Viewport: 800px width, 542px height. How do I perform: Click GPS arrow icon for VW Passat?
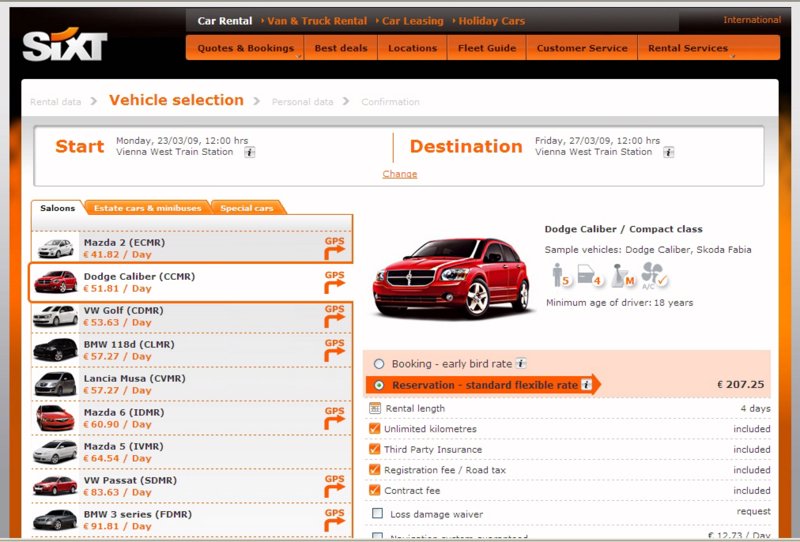point(335,486)
